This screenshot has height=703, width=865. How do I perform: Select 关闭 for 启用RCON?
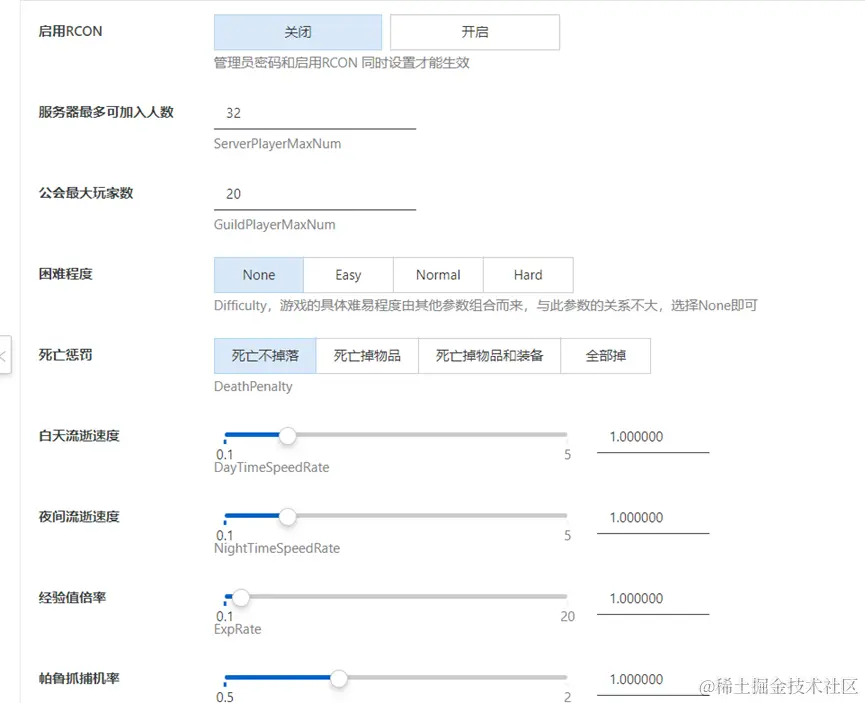(298, 32)
